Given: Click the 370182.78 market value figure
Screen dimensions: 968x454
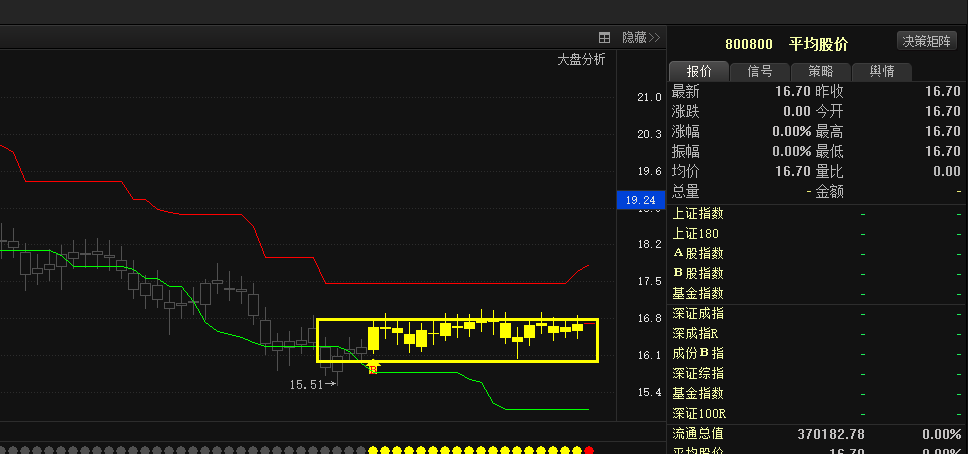Looking at the screenshot, I should coord(831,434).
